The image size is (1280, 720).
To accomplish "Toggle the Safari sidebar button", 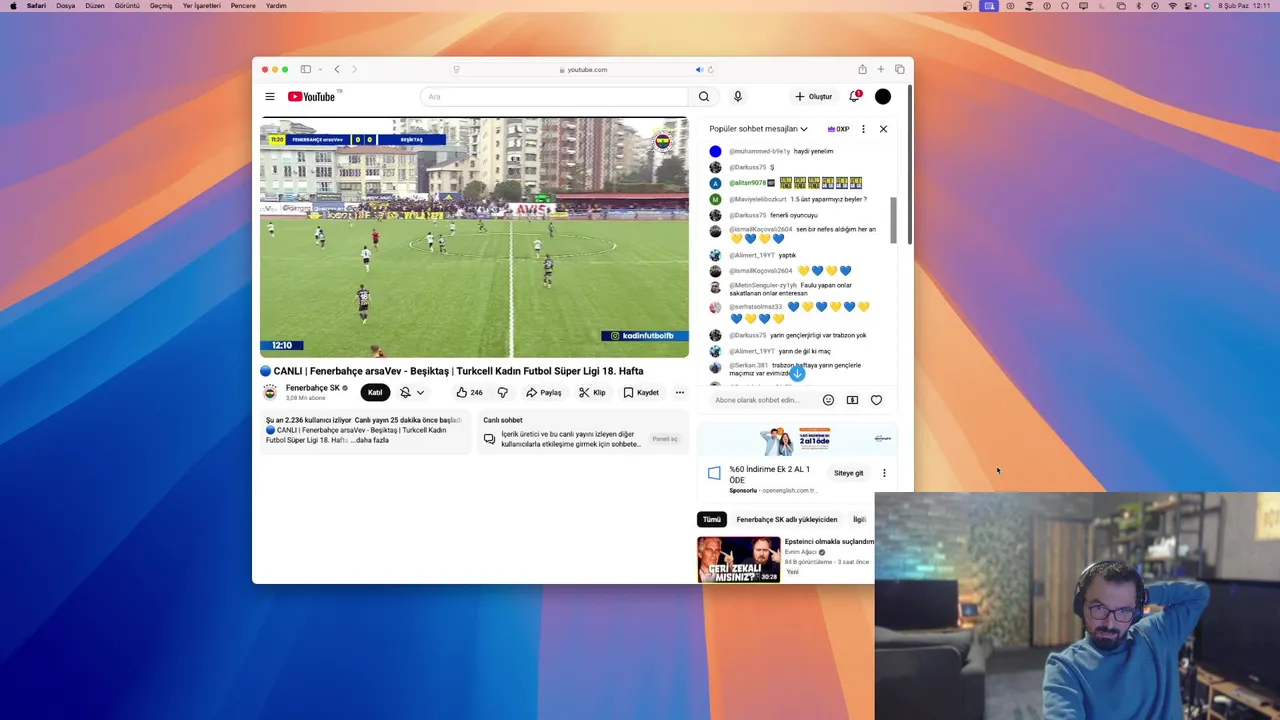I will coord(306,70).
